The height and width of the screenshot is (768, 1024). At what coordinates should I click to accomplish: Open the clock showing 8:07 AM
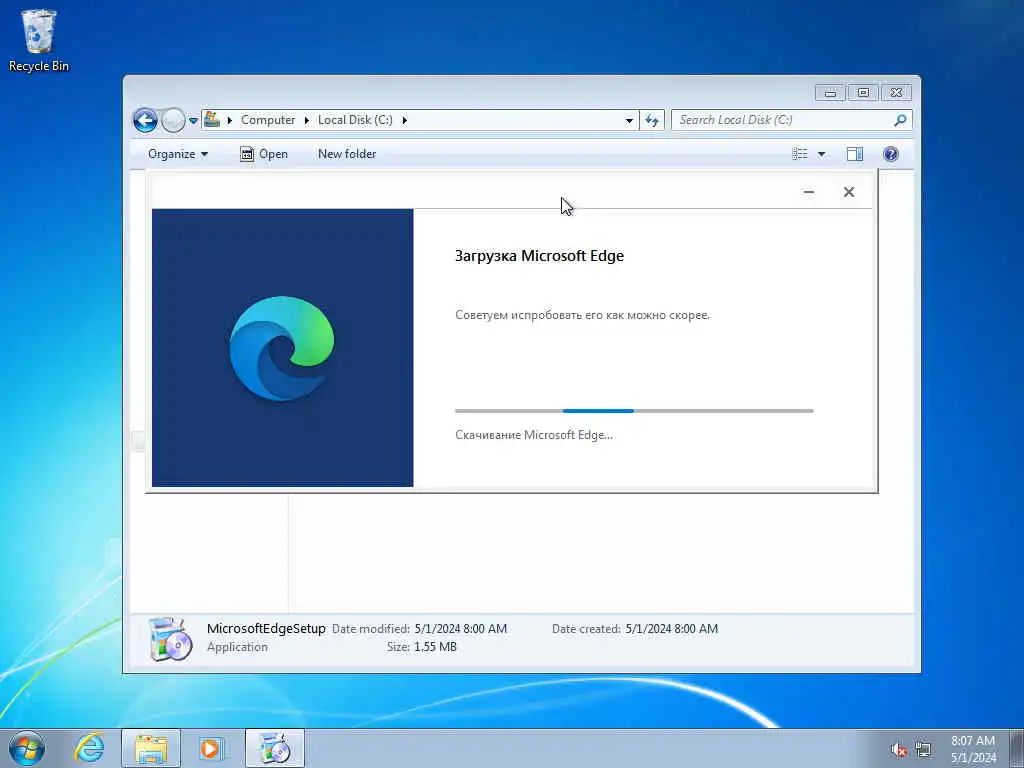point(973,749)
